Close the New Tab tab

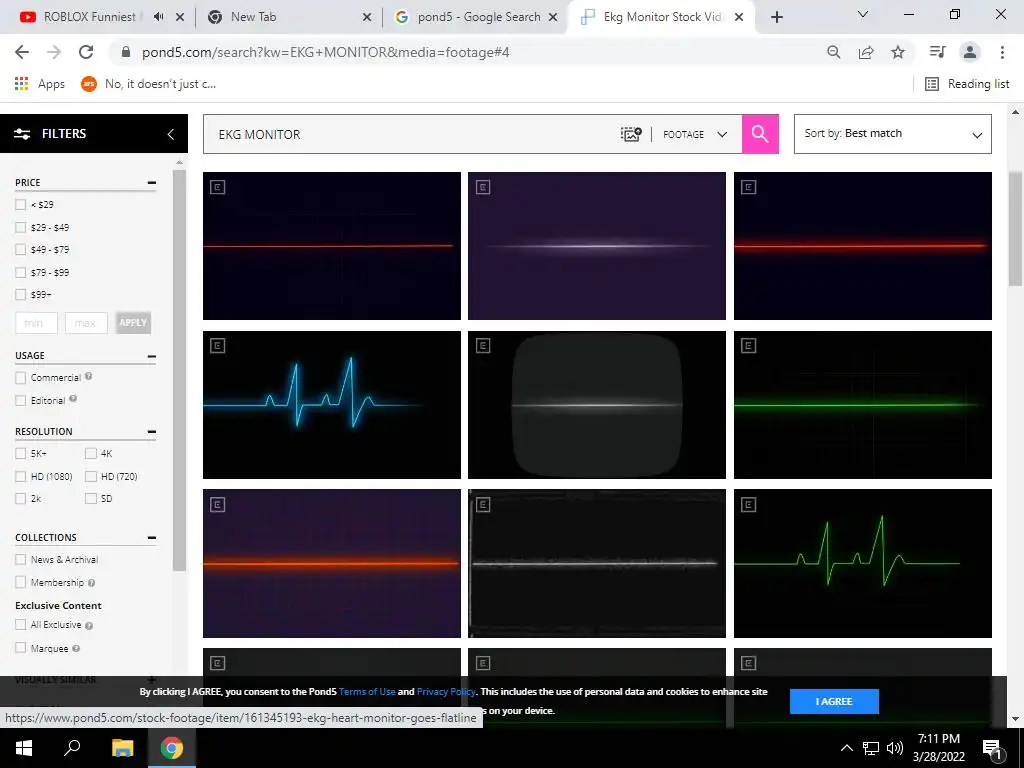(x=367, y=17)
